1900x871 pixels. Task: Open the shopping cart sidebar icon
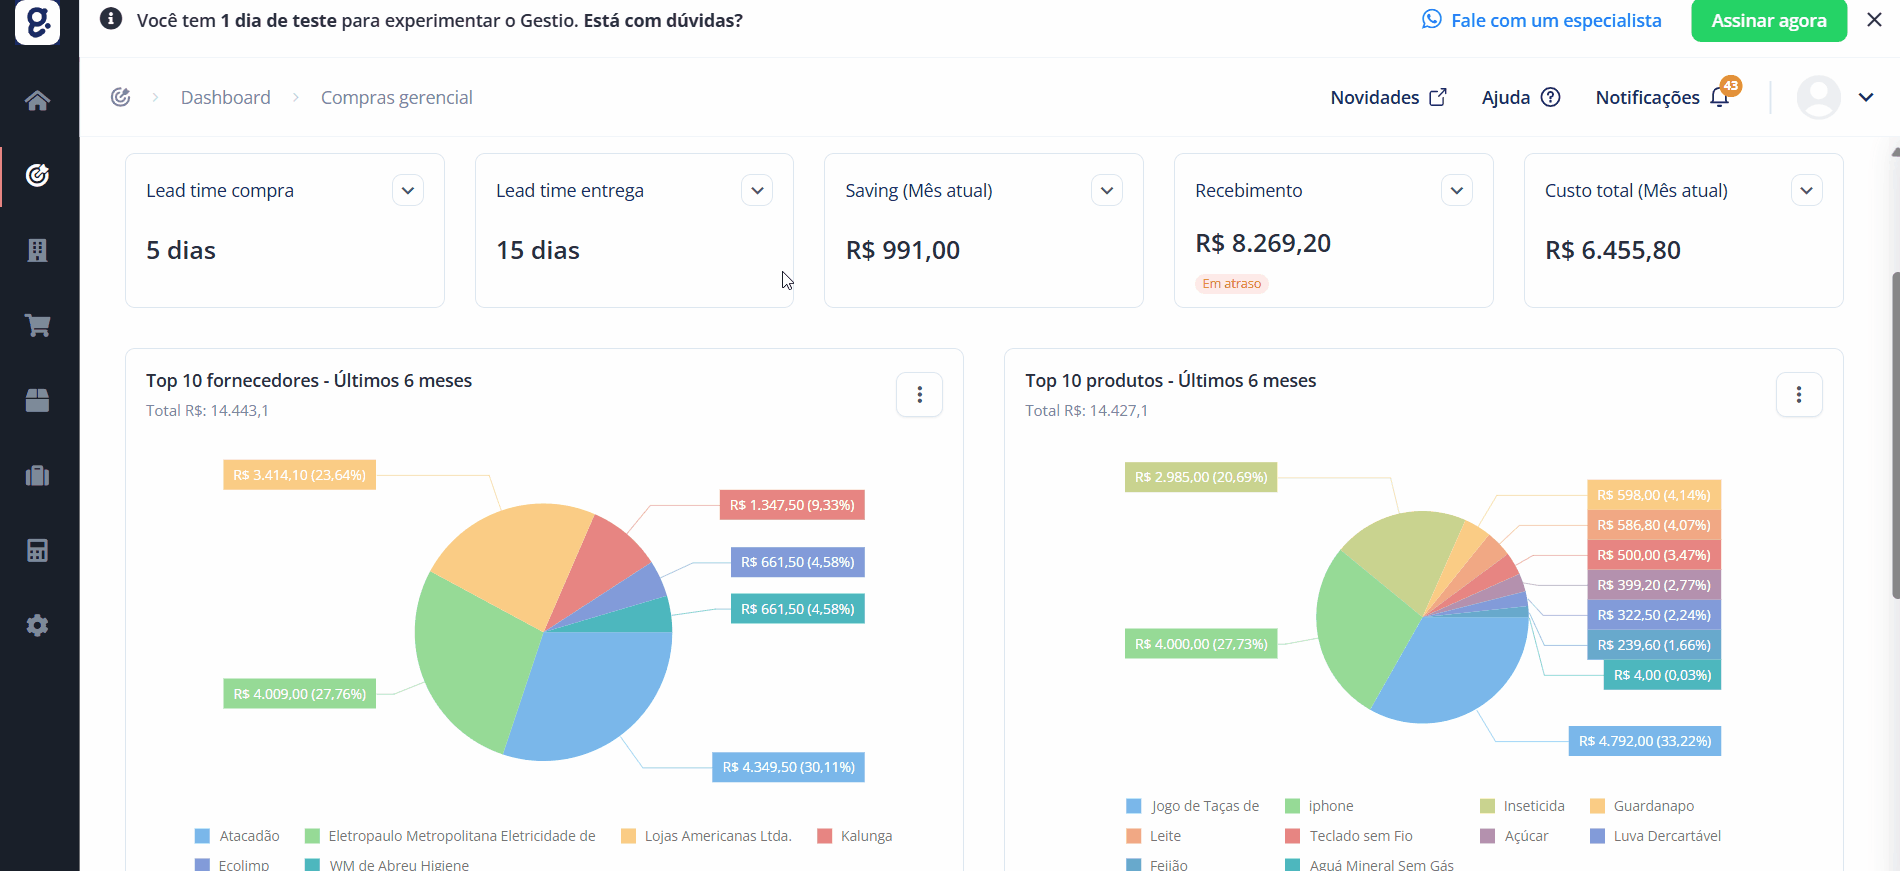pyautogui.click(x=37, y=325)
